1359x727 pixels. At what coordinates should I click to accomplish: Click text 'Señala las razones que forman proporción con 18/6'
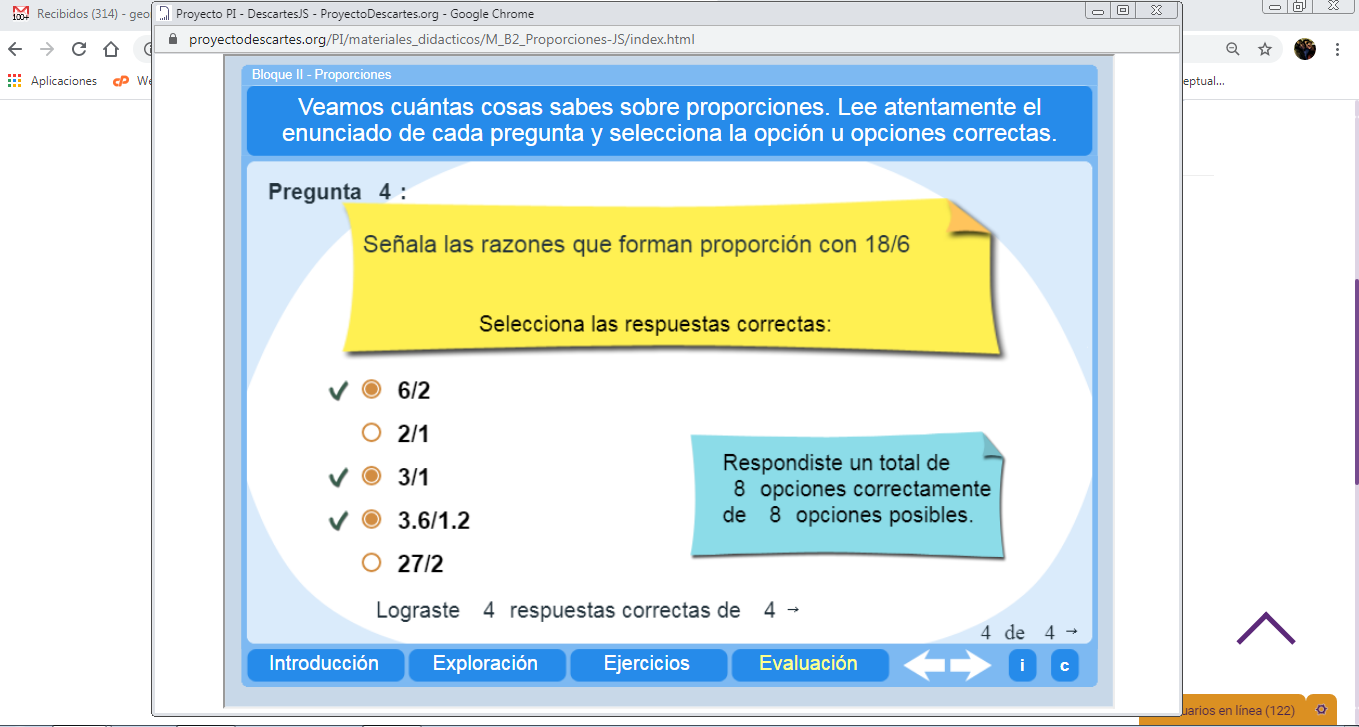click(636, 244)
